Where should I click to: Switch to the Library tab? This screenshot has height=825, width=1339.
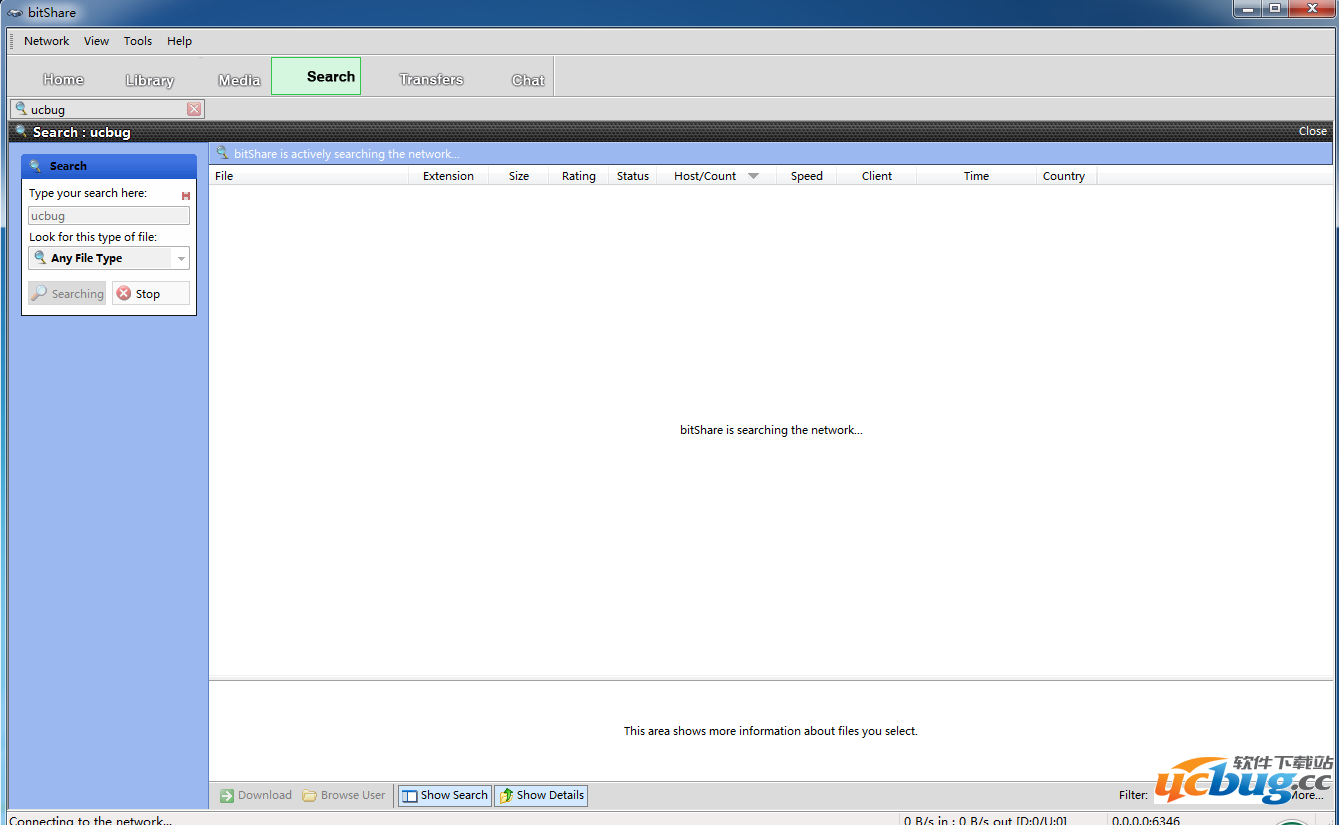(150, 80)
